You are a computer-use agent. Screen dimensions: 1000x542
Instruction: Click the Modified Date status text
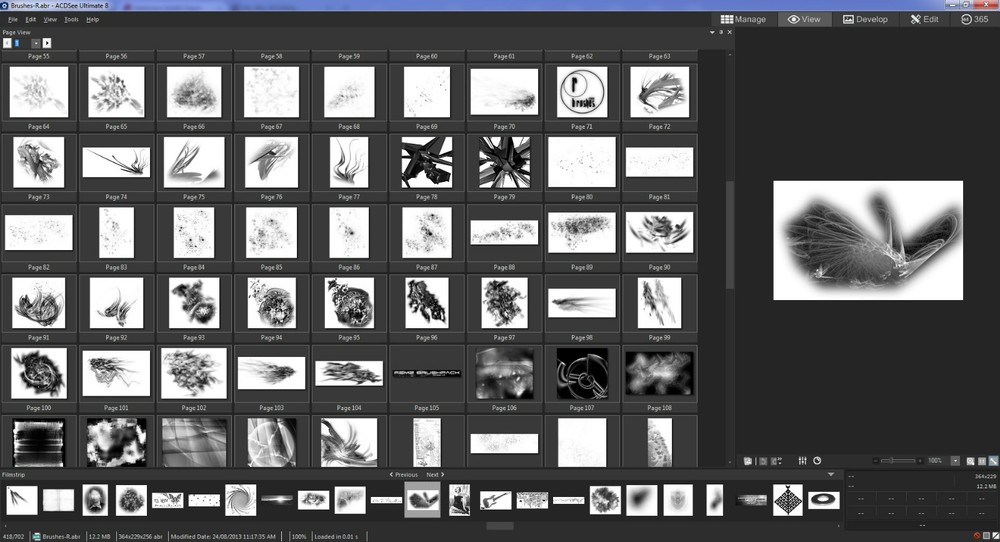tap(223, 537)
